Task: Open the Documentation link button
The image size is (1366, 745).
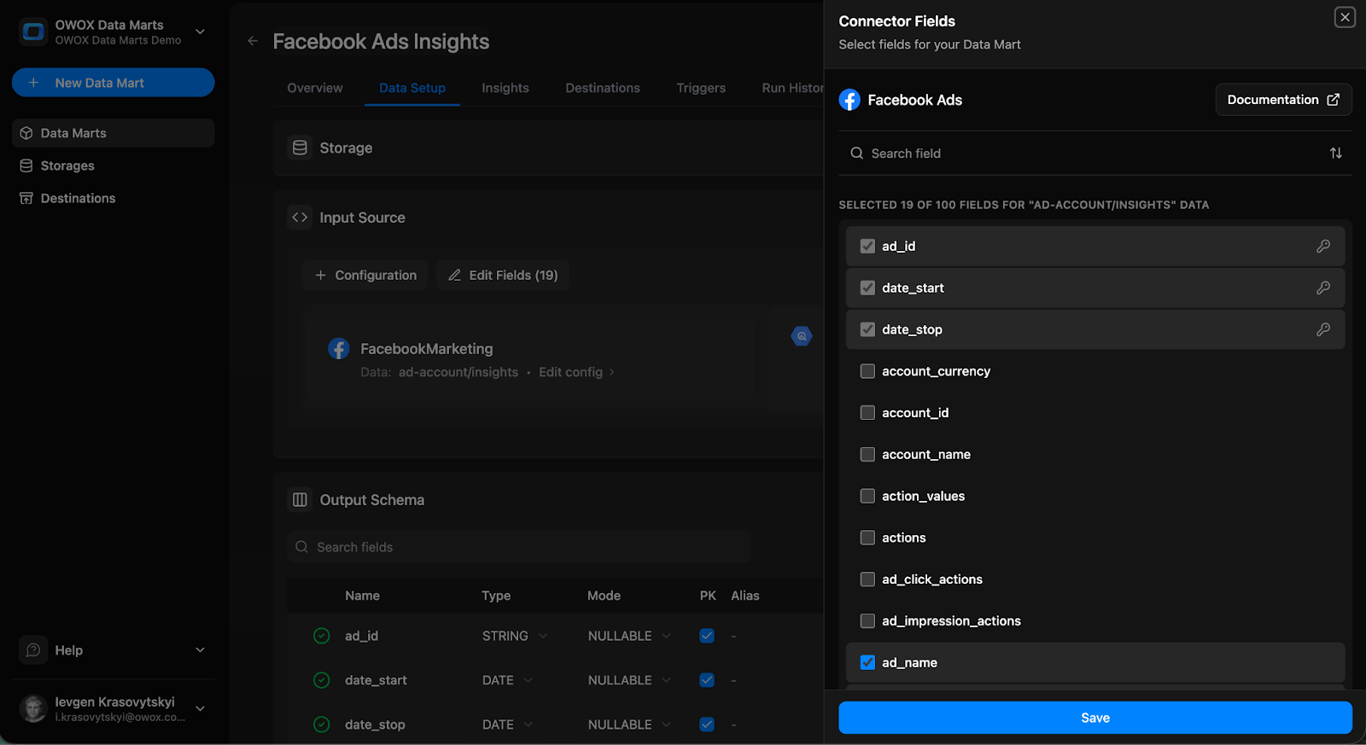Action: point(1284,100)
